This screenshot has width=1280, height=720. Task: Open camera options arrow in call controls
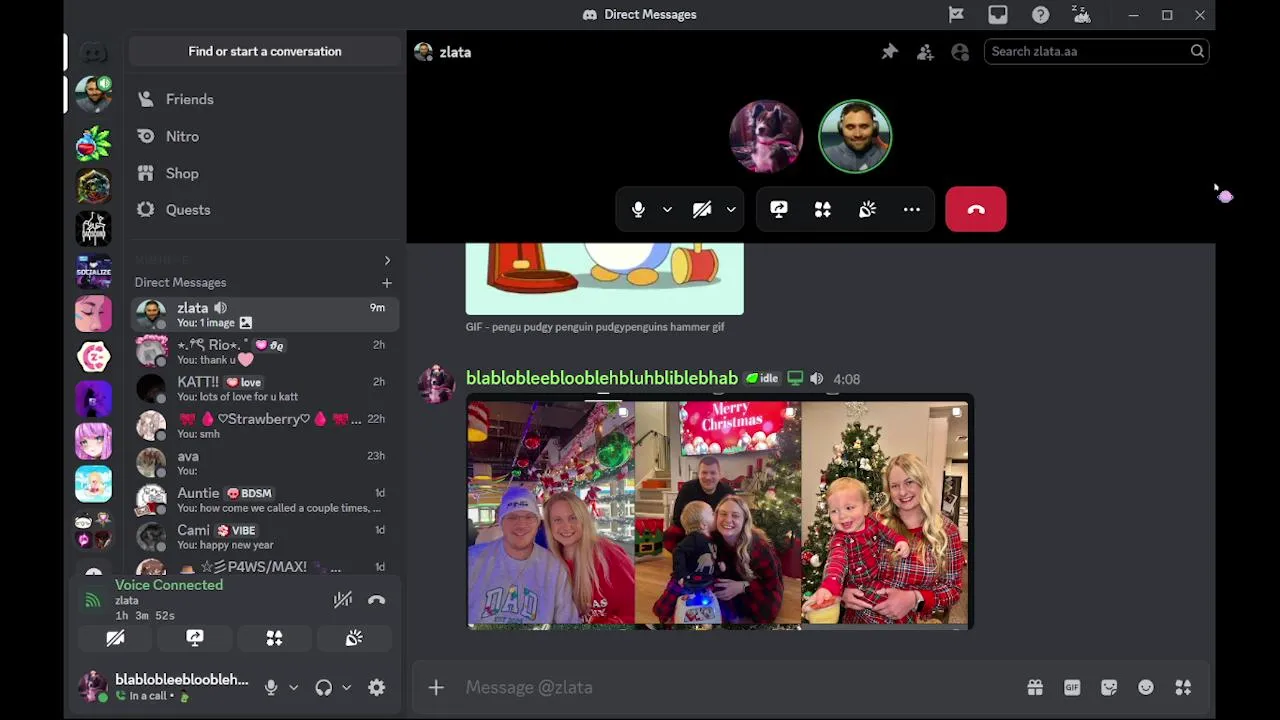coord(731,210)
